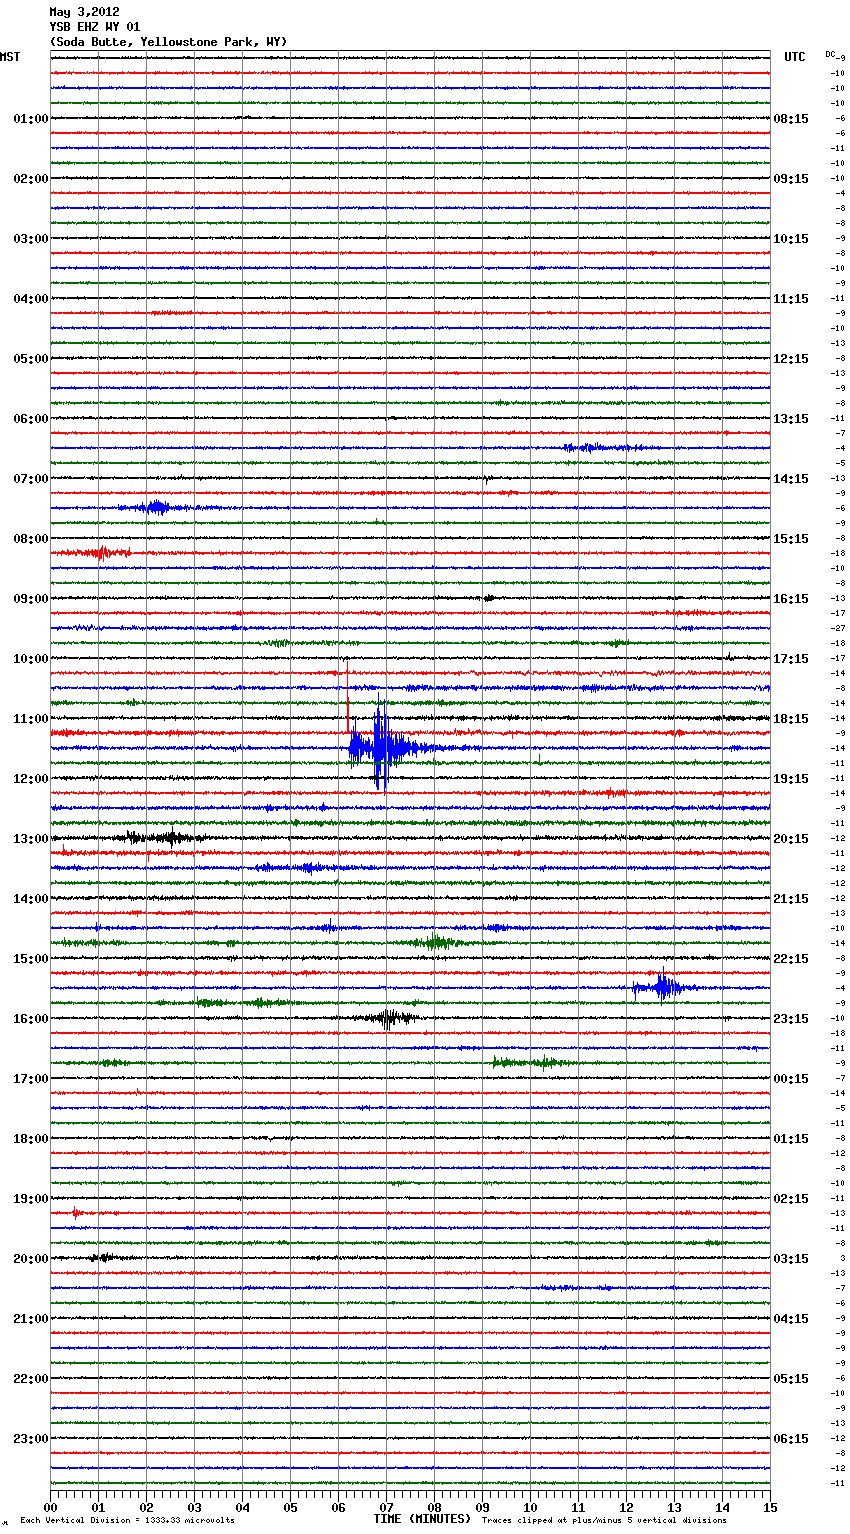Click the green burst near minute 8 before 15:00
The height and width of the screenshot is (1534, 850).
434,942
